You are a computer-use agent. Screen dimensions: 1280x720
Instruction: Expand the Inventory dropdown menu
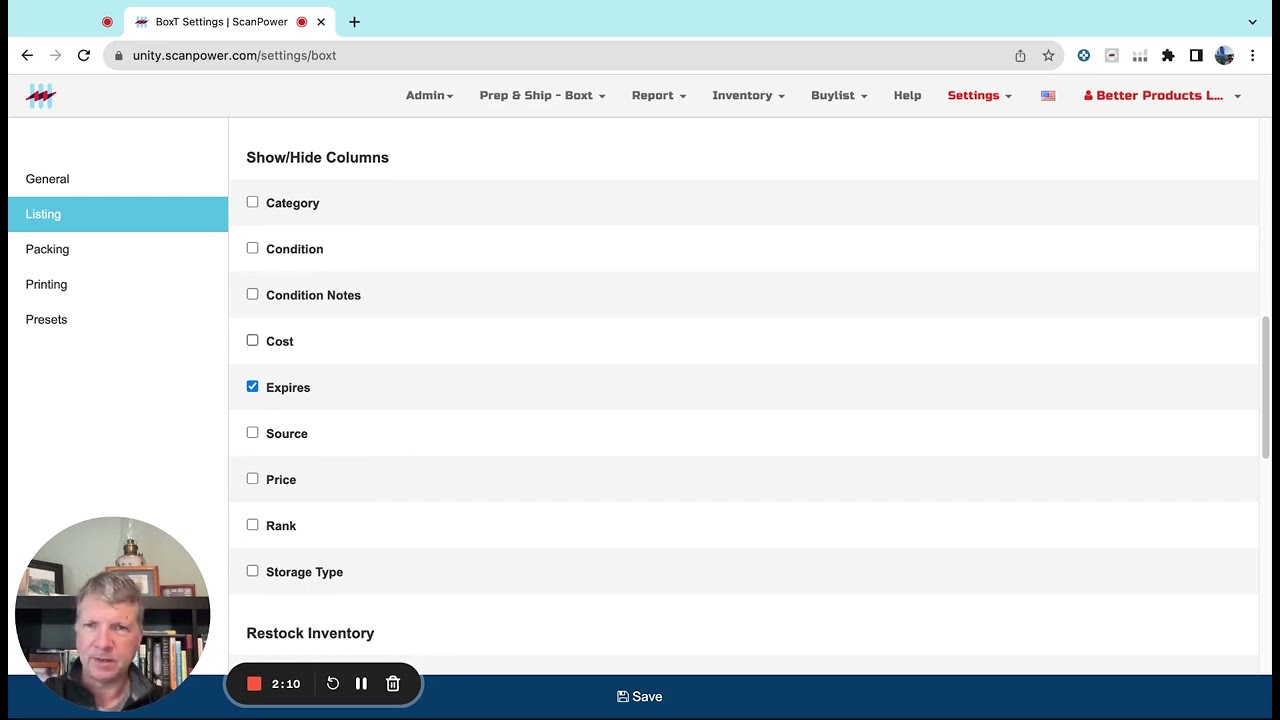(x=748, y=96)
